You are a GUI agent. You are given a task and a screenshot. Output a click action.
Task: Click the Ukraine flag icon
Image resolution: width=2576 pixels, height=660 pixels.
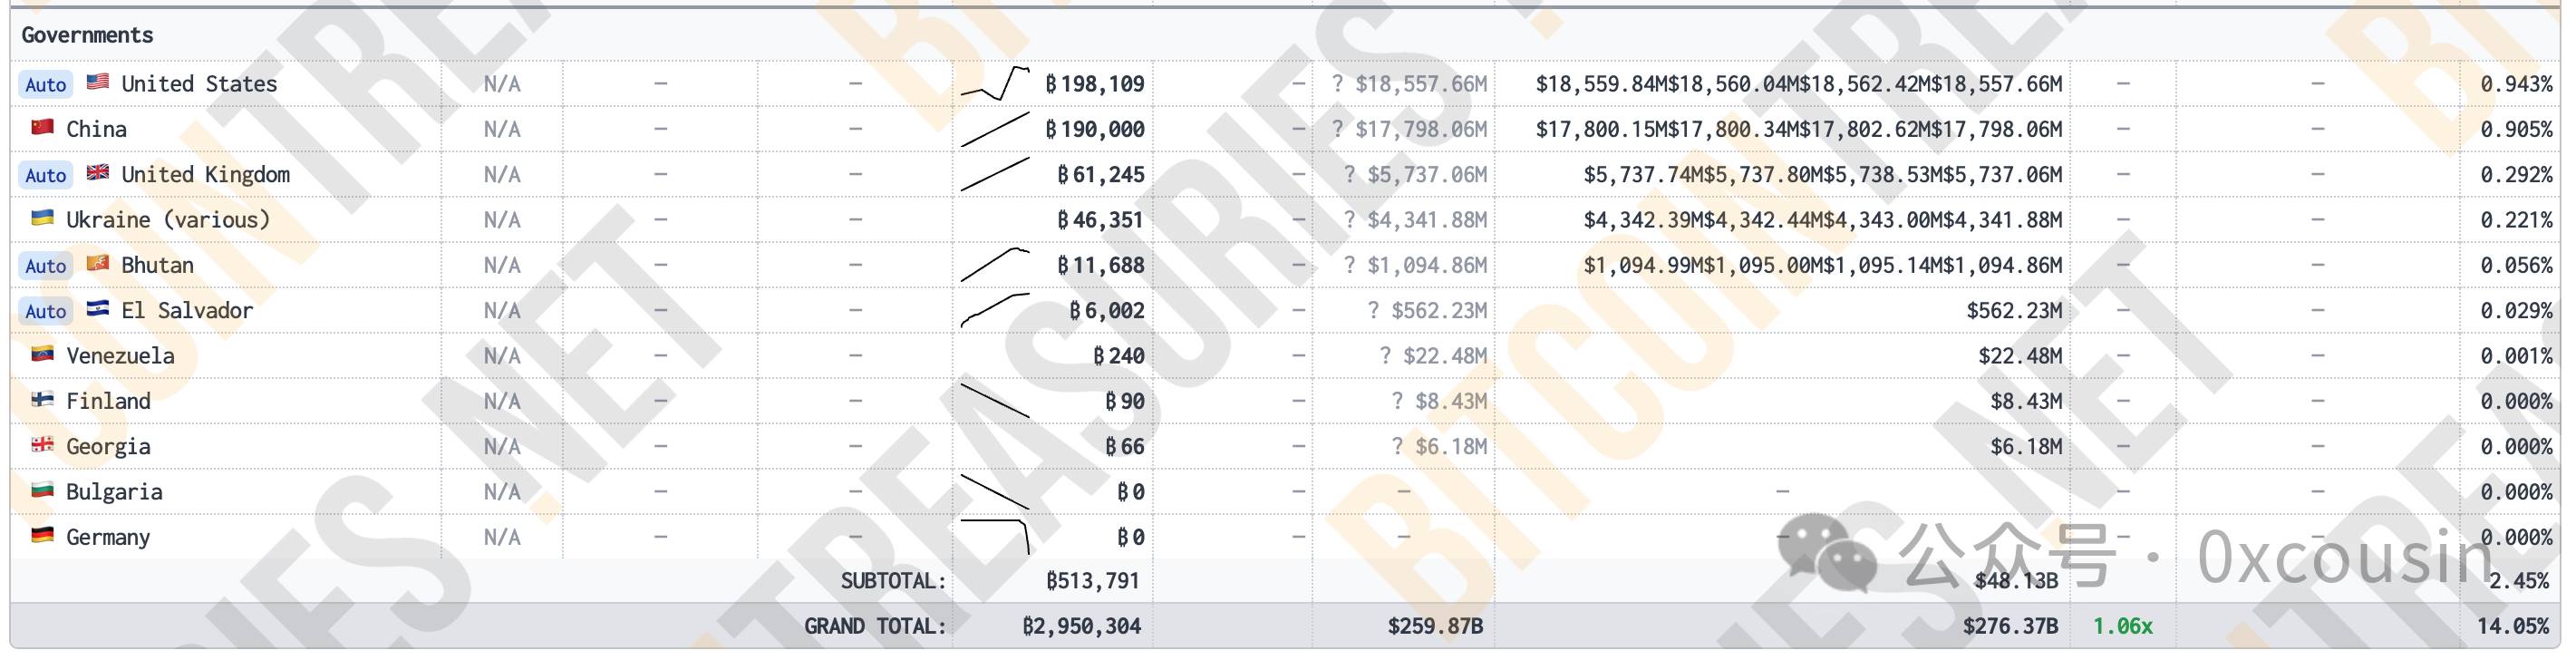coord(42,218)
